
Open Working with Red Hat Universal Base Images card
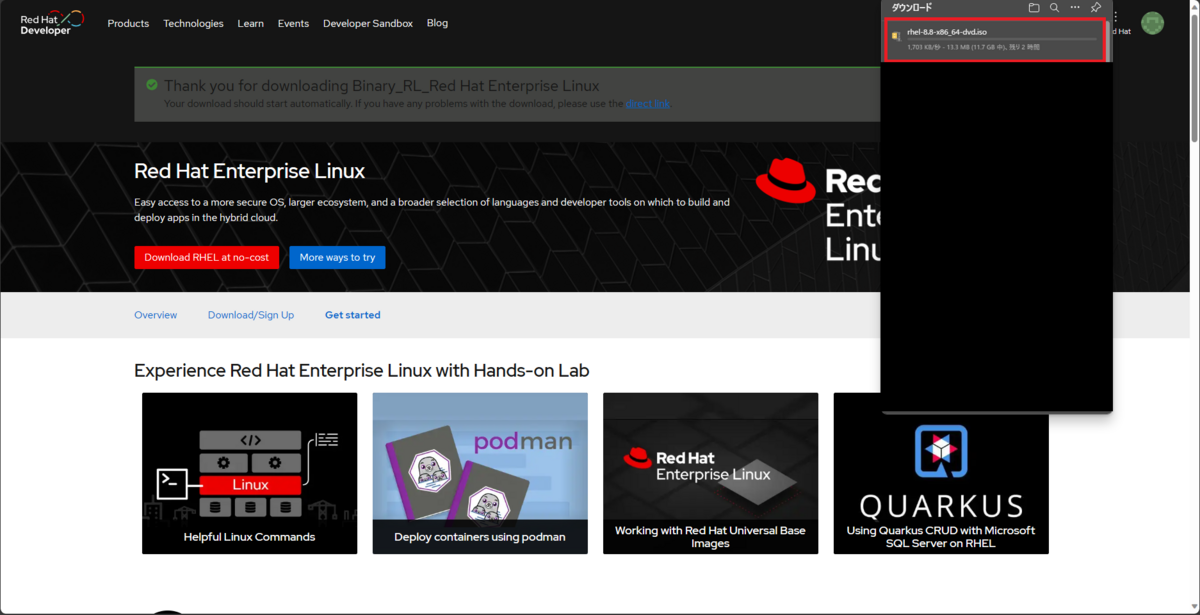(710, 473)
